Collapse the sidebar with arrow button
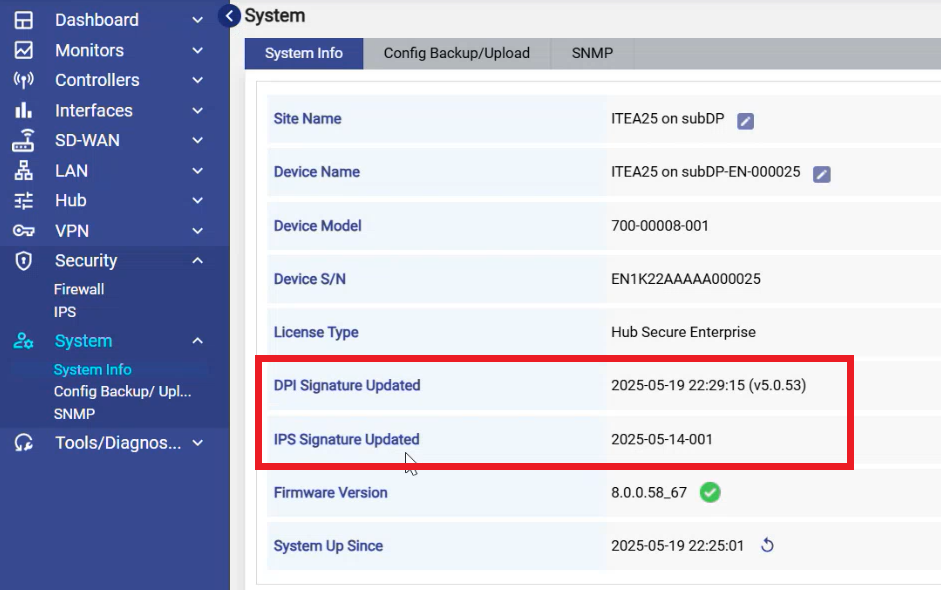This screenshot has height=590, width=941. 230,16
